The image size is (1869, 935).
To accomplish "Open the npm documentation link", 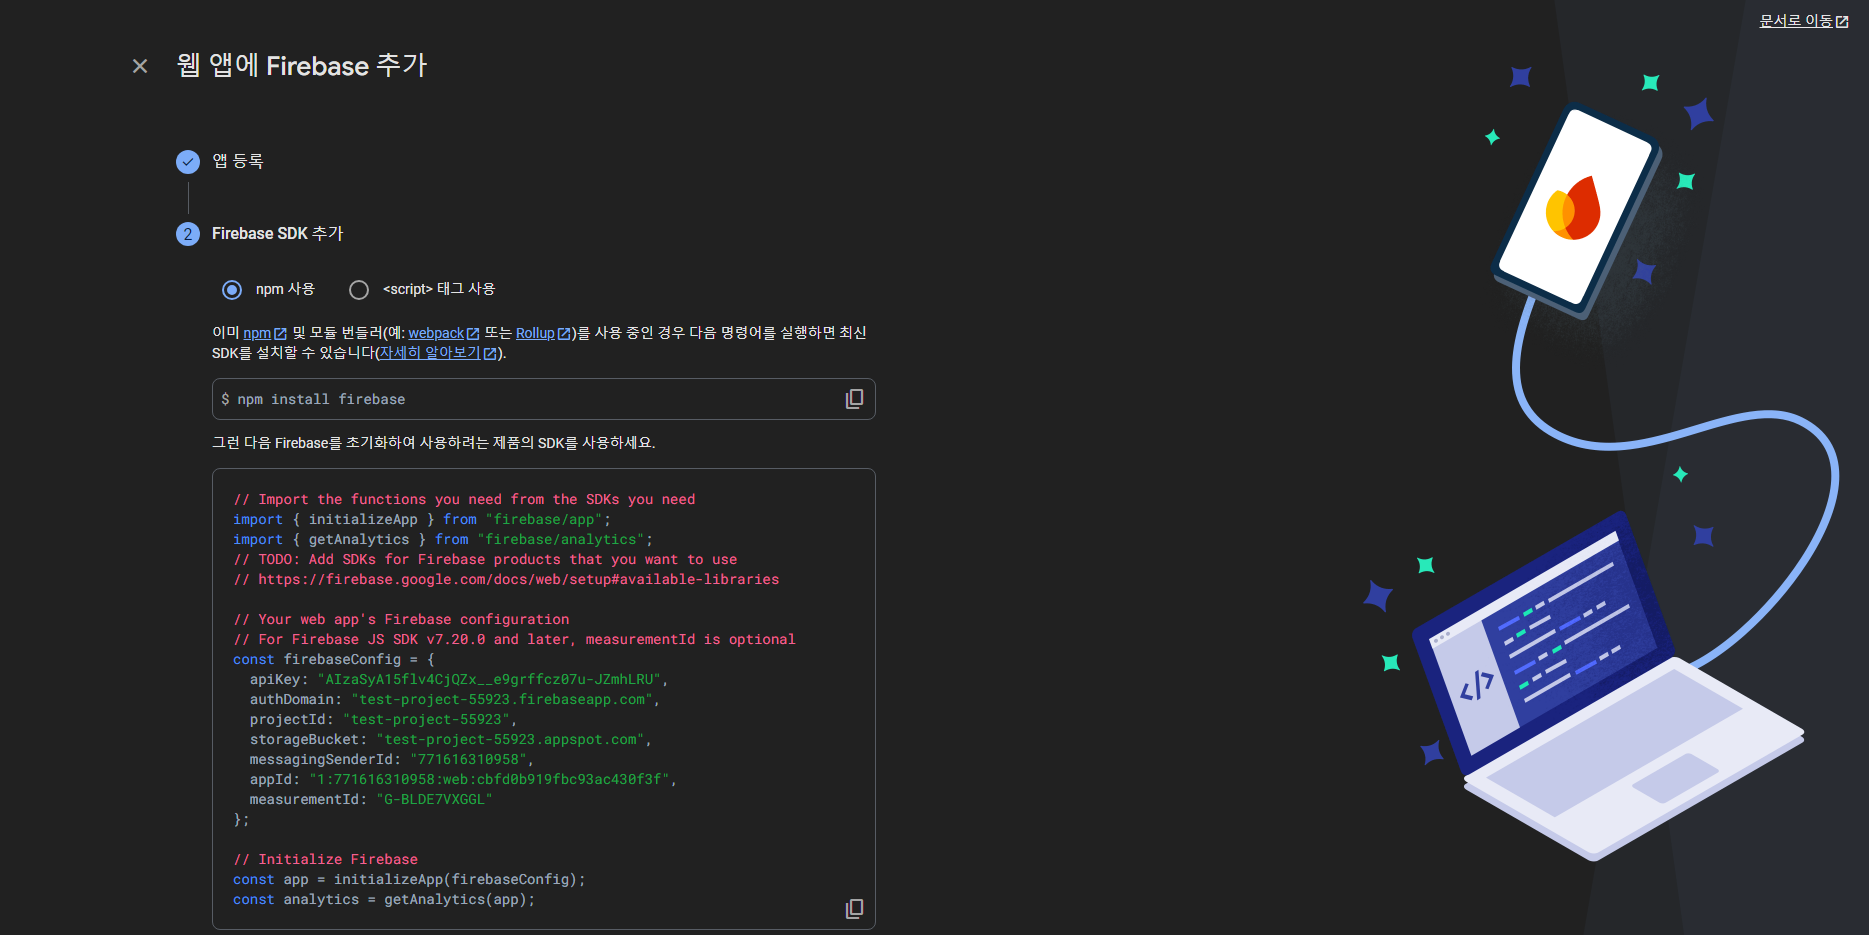I will 265,333.
